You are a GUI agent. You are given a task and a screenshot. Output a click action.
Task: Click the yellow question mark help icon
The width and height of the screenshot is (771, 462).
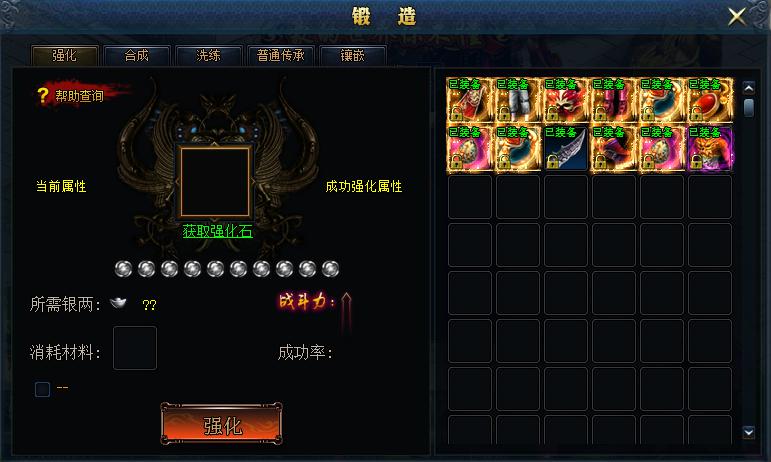[x=43, y=95]
